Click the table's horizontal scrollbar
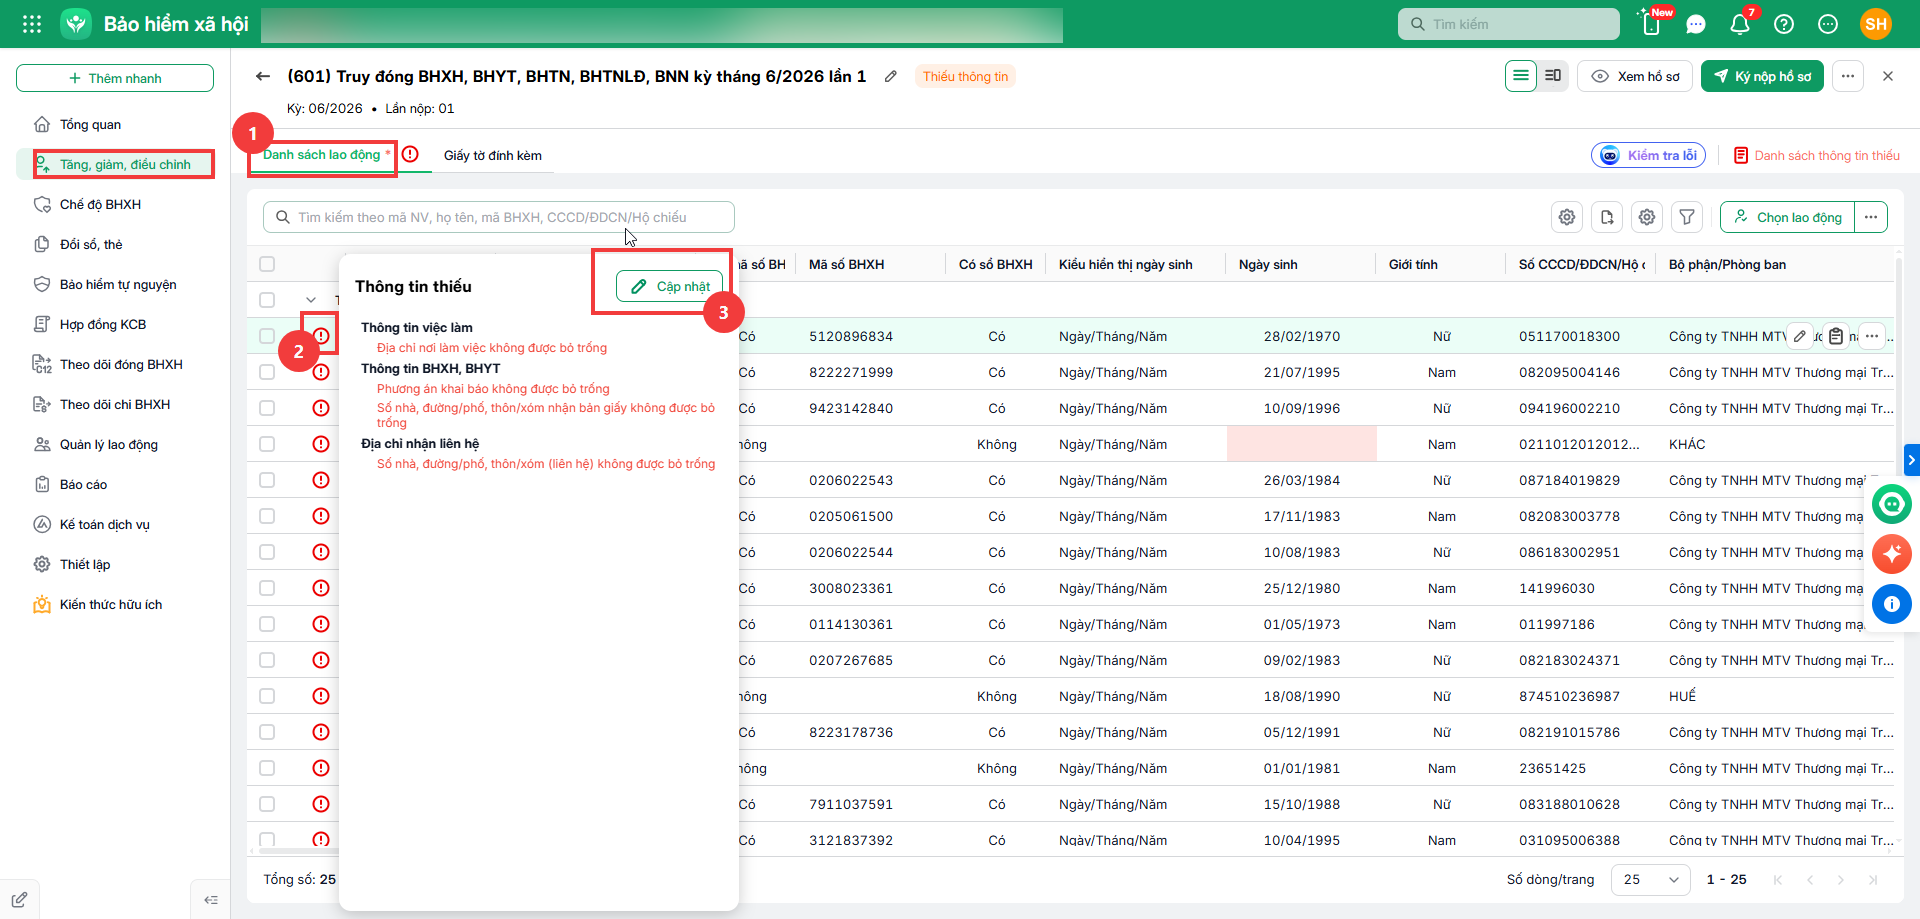This screenshot has width=1920, height=919. [298, 851]
